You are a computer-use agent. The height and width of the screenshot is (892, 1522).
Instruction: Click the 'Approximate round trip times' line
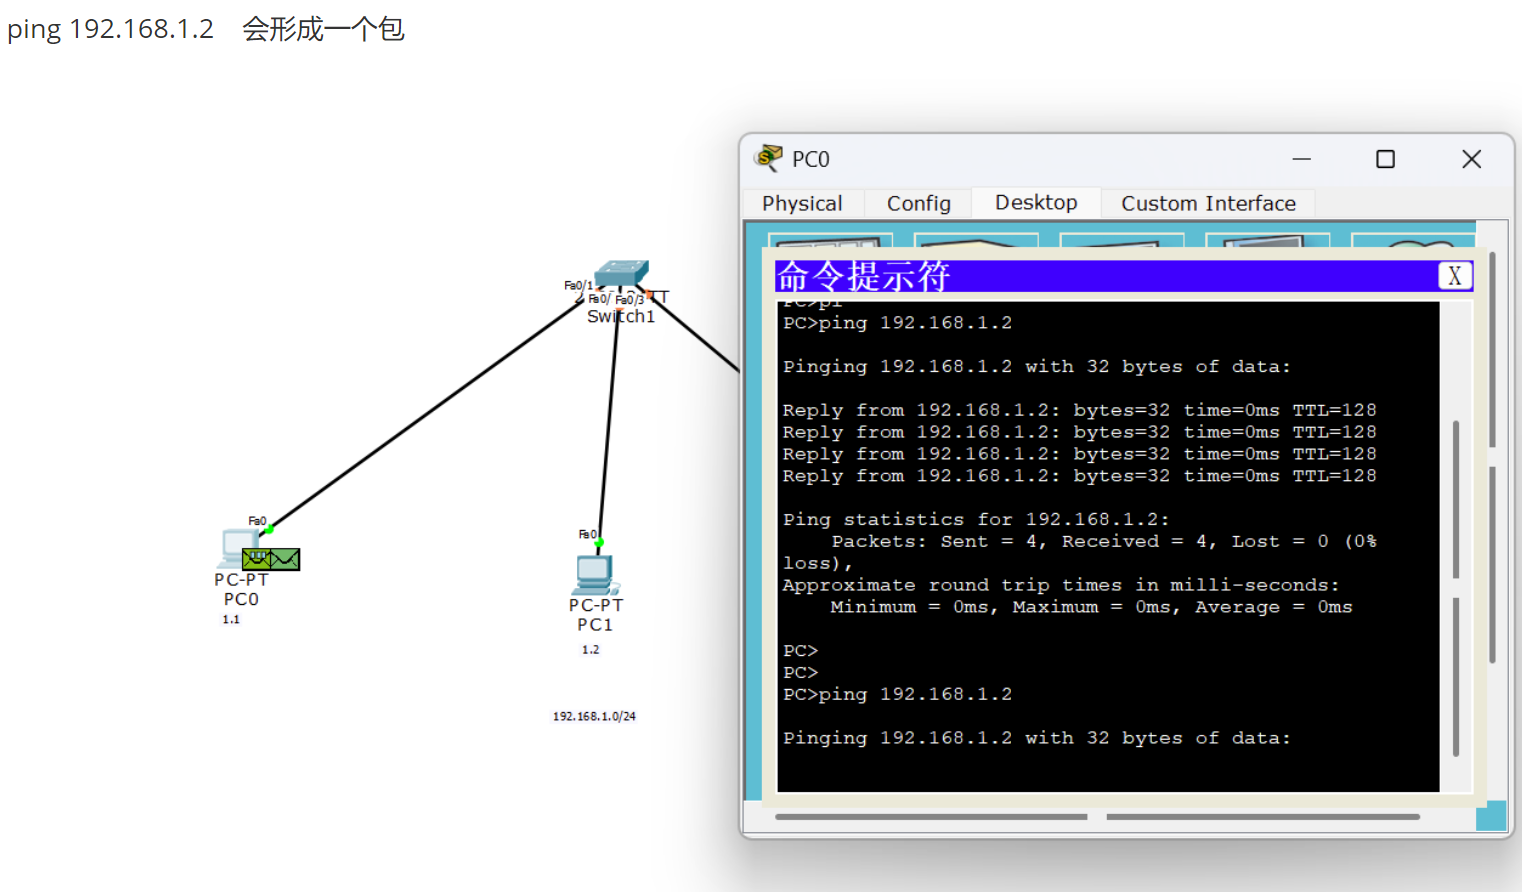(1061, 585)
